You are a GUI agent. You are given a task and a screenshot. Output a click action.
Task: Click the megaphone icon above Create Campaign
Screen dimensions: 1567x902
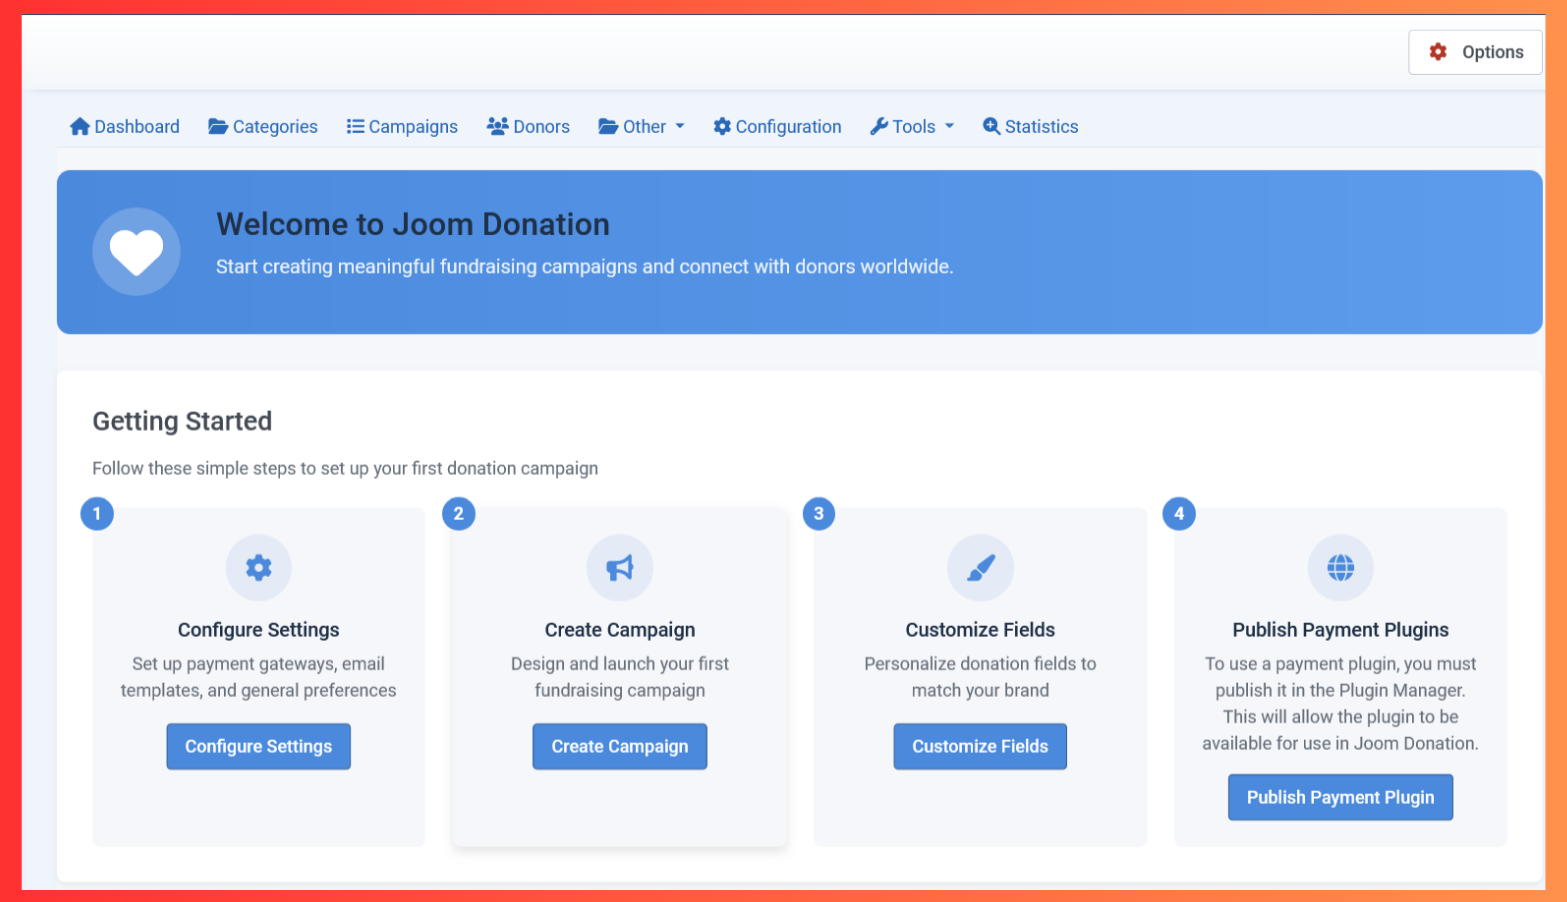[619, 568]
